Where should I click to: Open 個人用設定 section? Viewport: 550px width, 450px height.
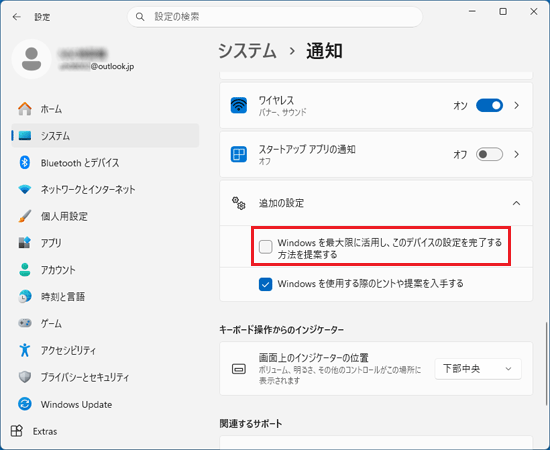[105, 216]
